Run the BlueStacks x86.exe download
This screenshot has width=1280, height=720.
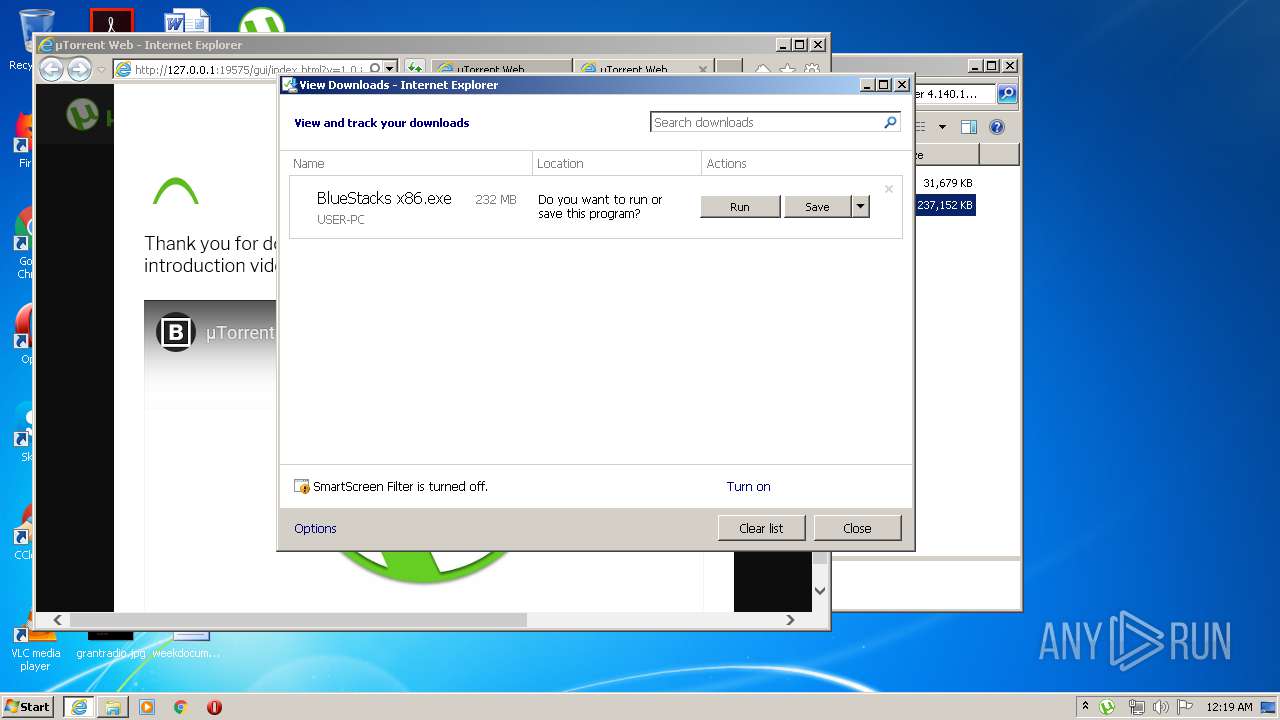coord(740,207)
